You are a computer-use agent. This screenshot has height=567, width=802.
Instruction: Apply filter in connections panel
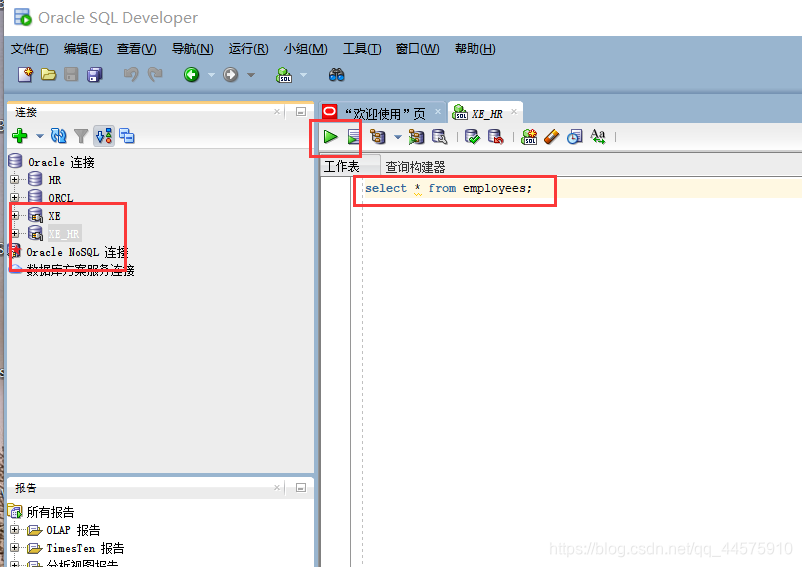click(x=81, y=136)
